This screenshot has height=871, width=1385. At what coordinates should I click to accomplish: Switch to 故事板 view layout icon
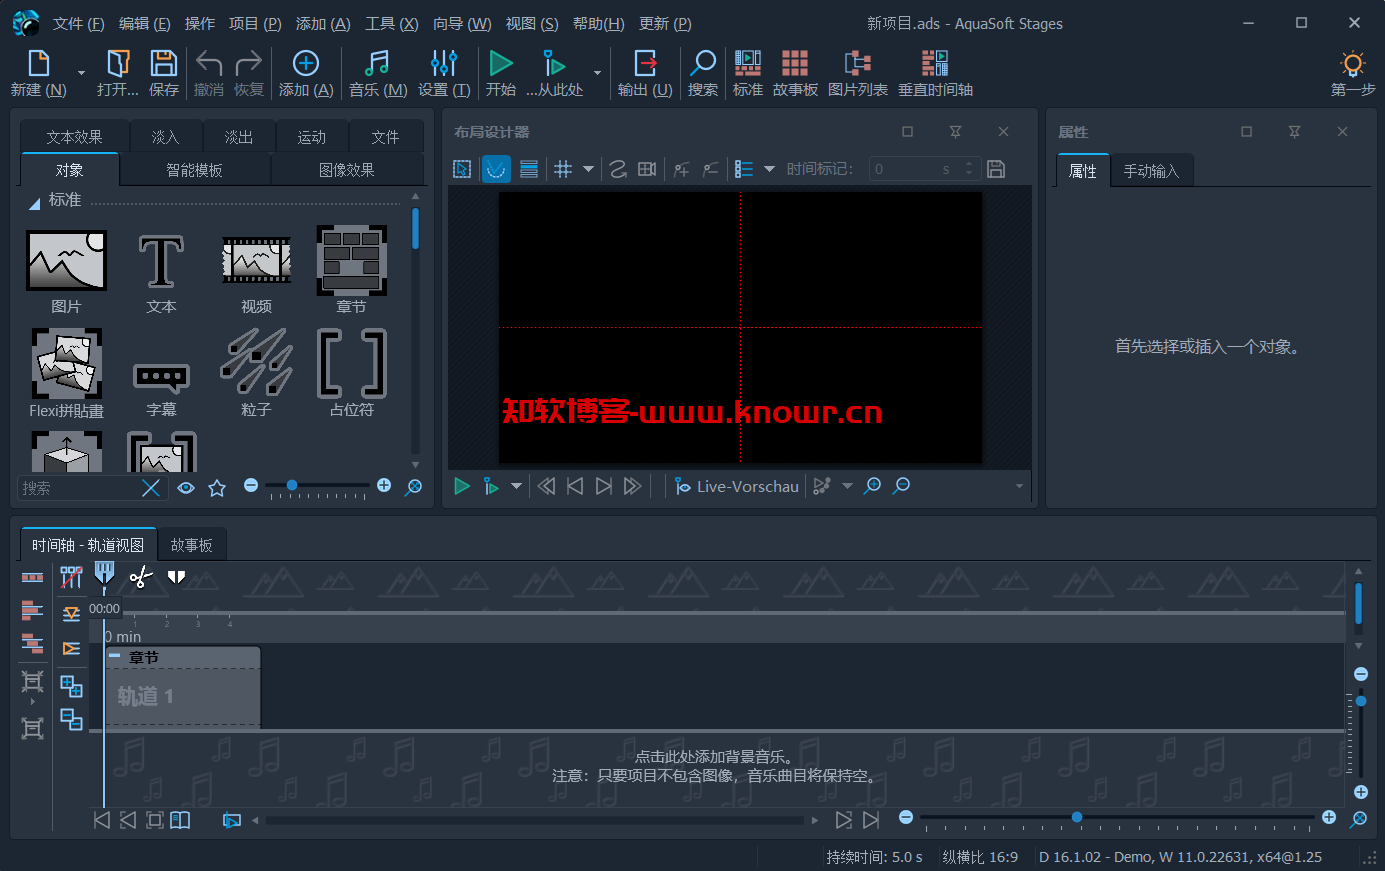click(x=795, y=64)
